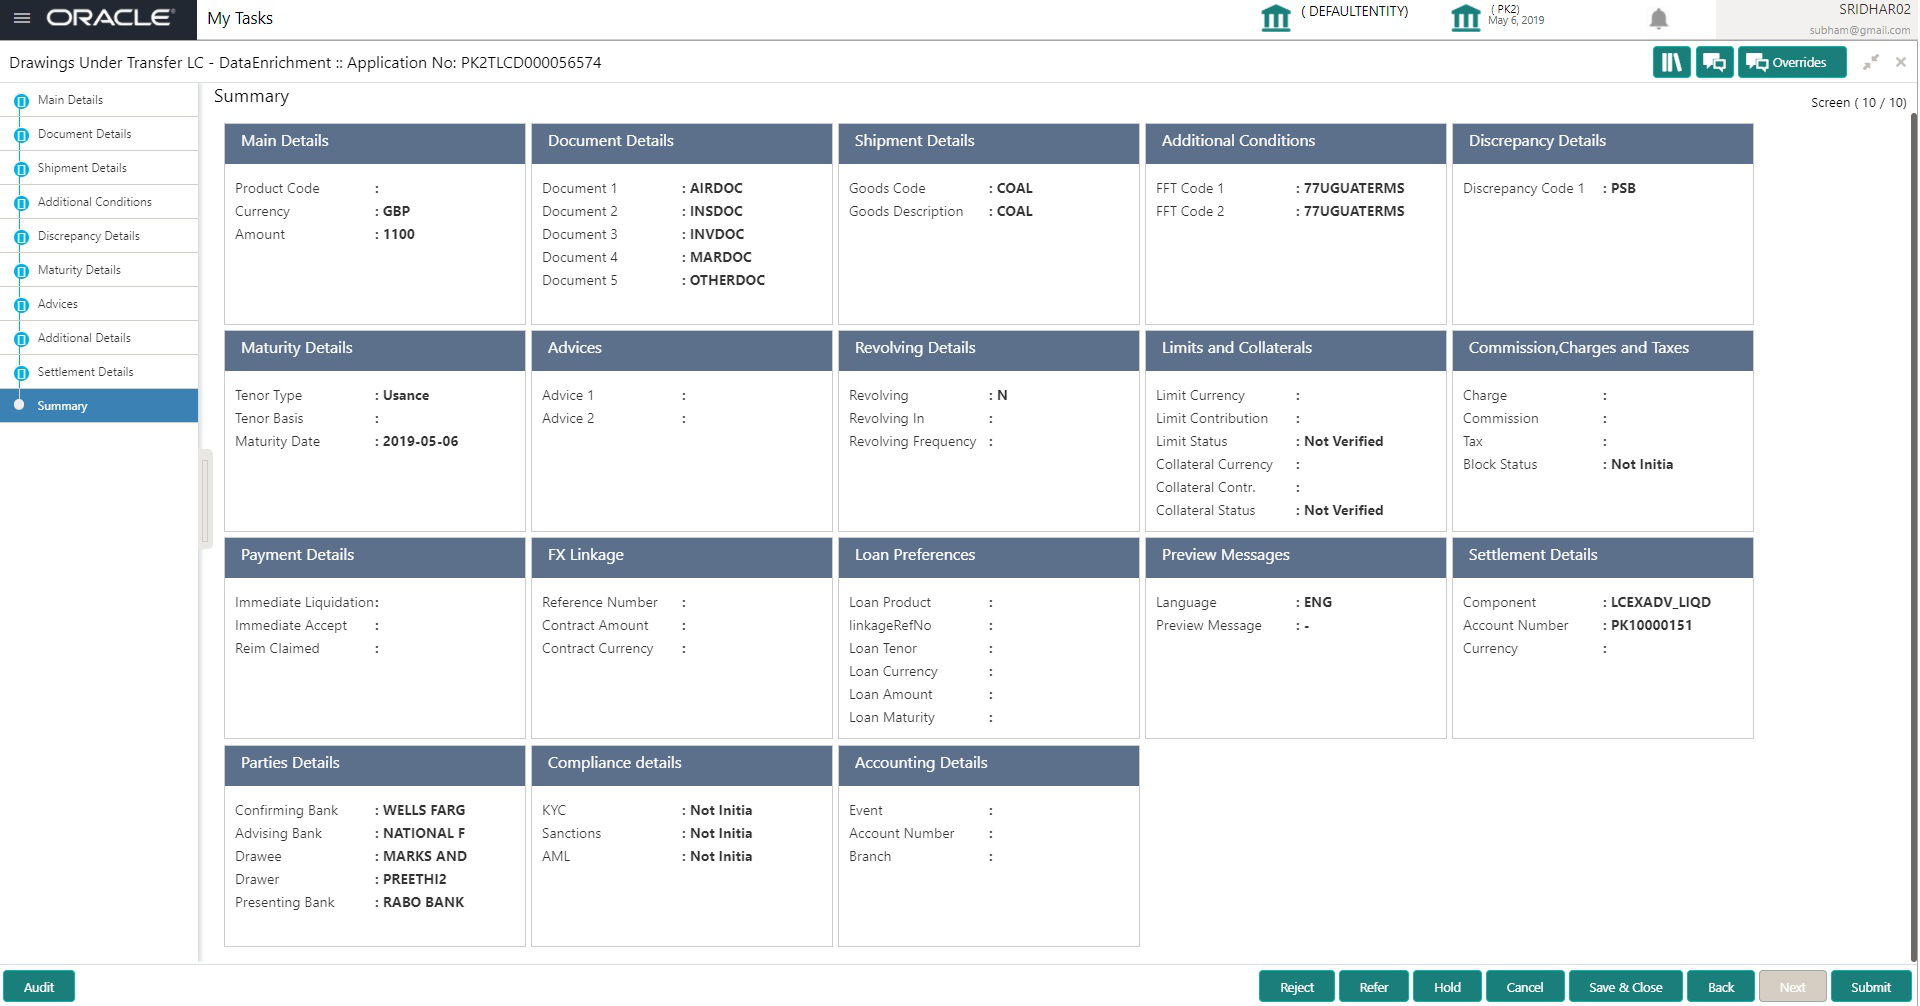Open the hamburger navigation menu
The width and height of the screenshot is (1920, 1006).
[21, 18]
